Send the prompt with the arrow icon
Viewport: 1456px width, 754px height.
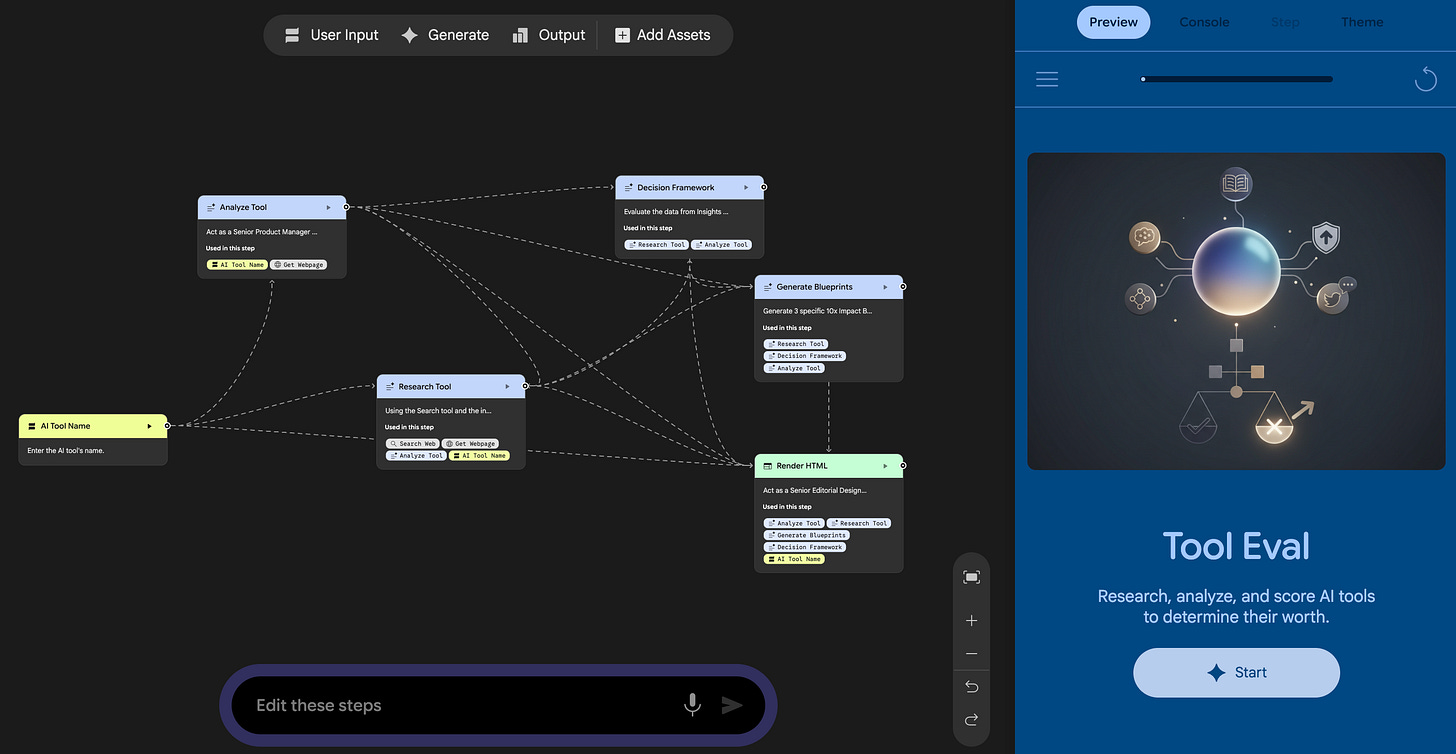coord(732,705)
